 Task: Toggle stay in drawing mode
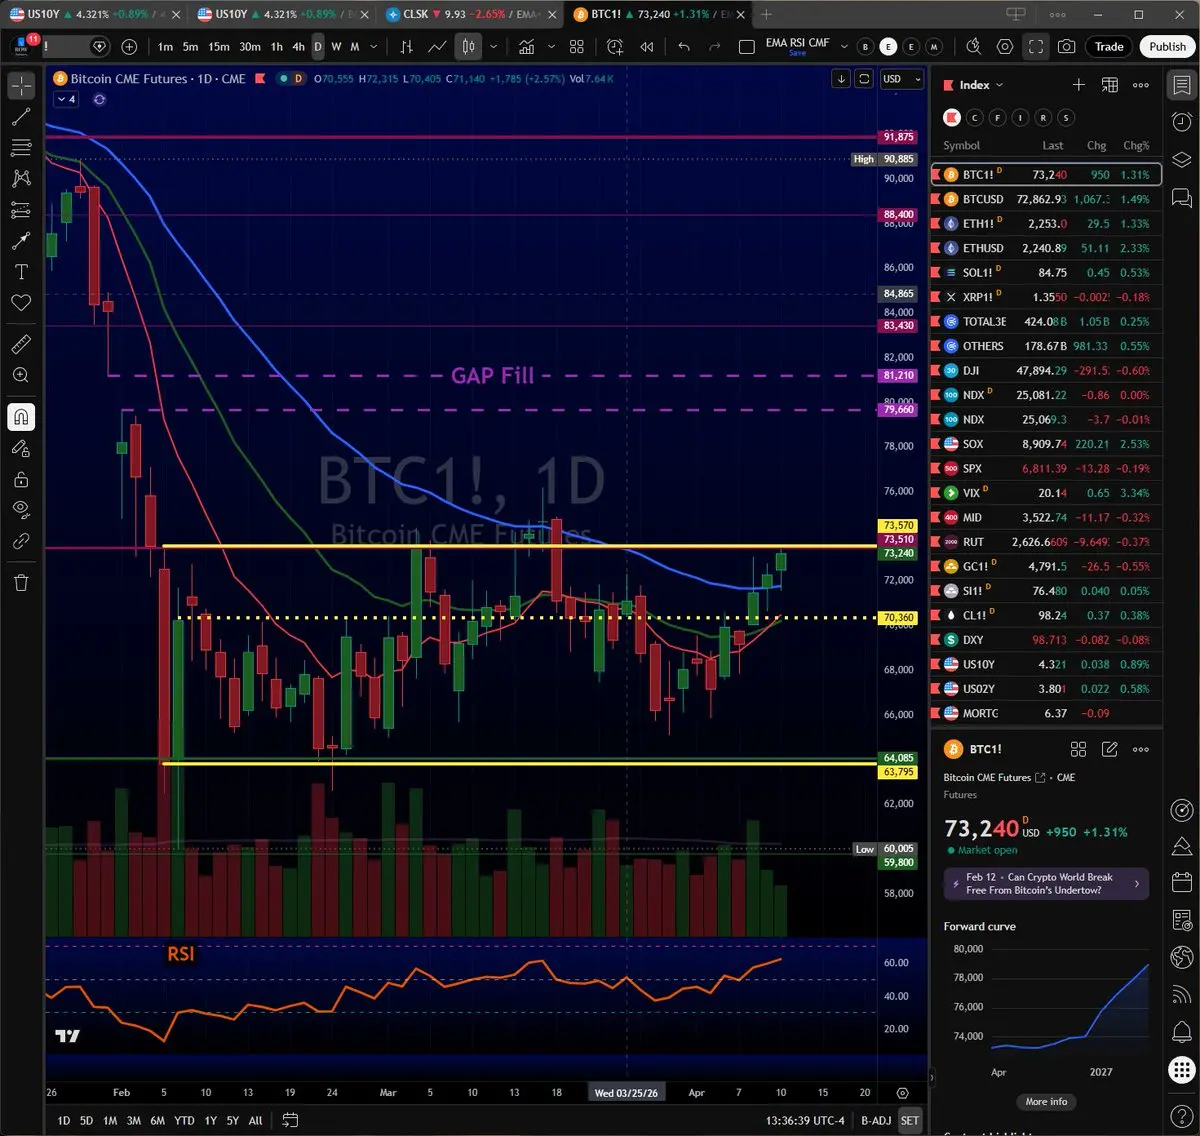coord(21,448)
